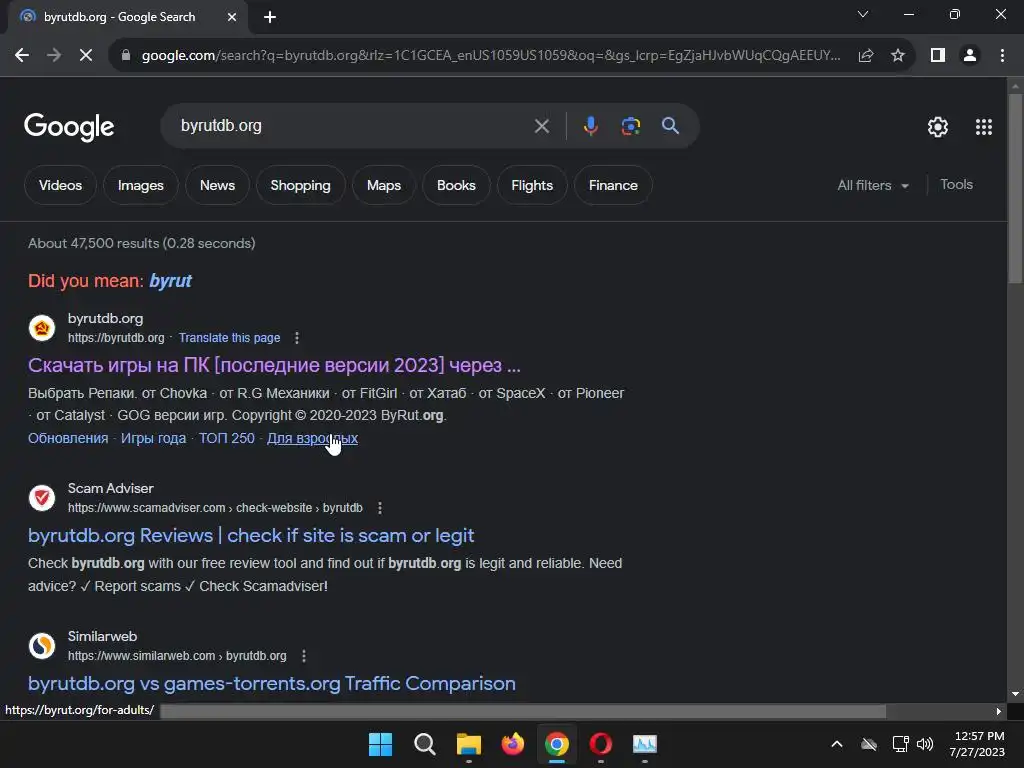Screen dimensions: 1024x768
Task: Open Windows taskbar search
Action: click(x=424, y=744)
